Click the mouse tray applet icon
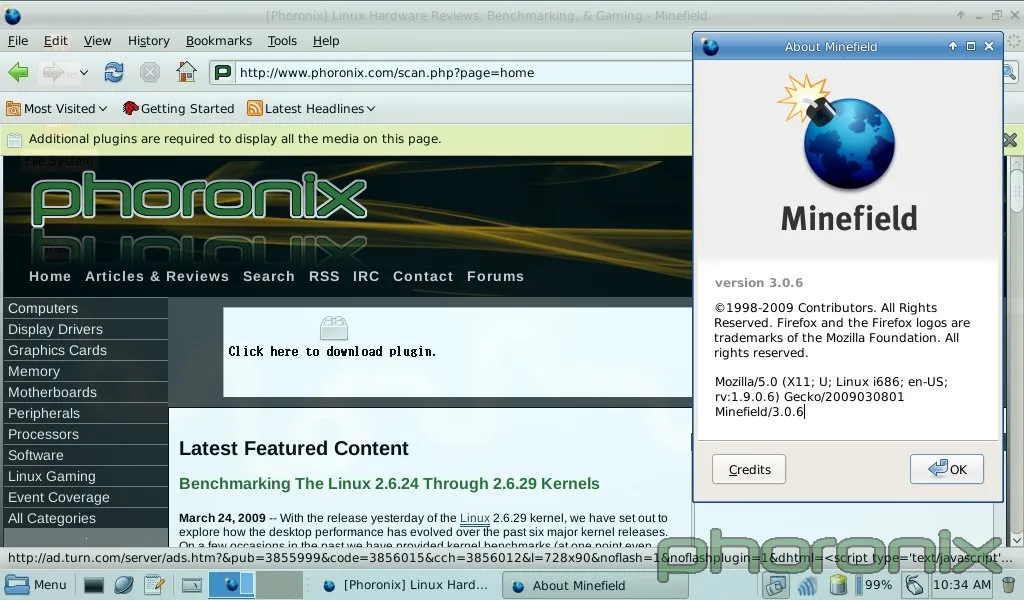This screenshot has width=1024, height=600. pos(914,585)
